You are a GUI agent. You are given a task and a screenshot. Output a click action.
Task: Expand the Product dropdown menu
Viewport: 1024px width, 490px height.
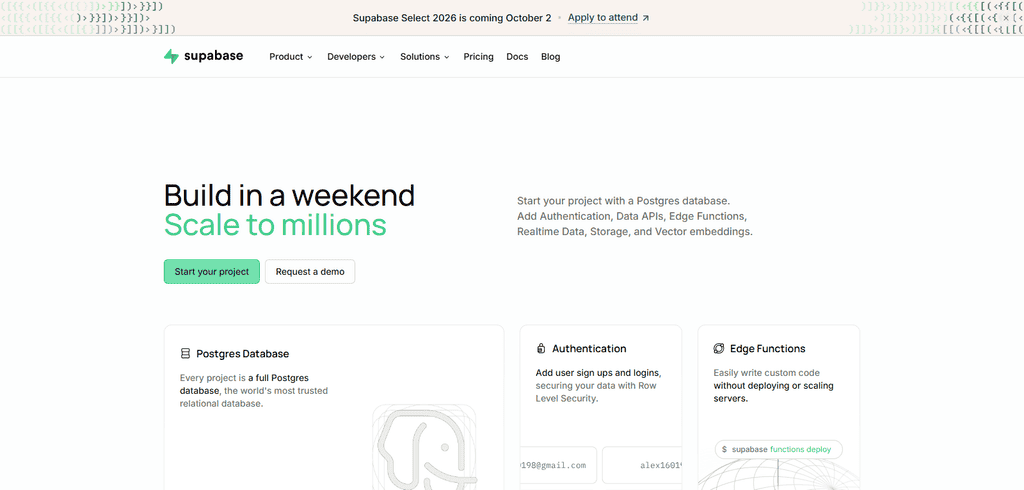point(291,57)
